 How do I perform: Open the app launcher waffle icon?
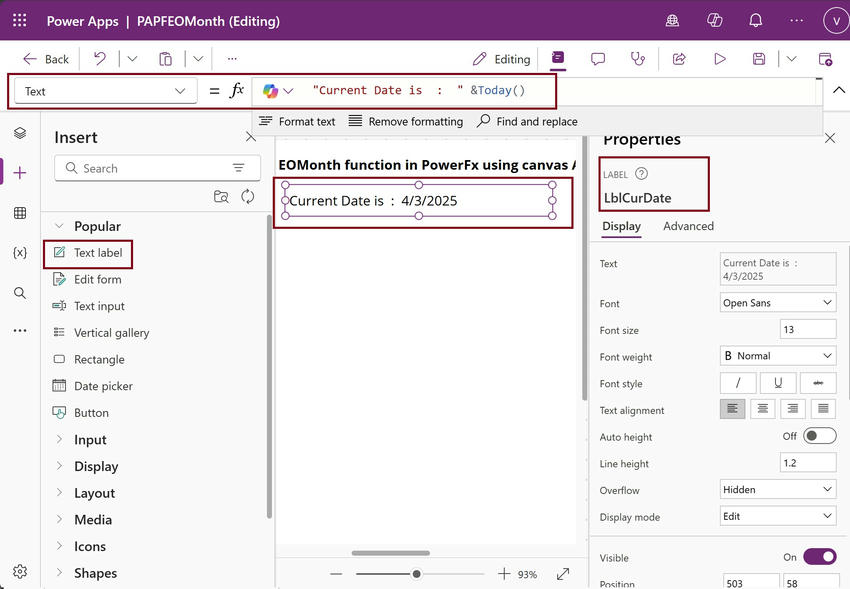pos(20,21)
